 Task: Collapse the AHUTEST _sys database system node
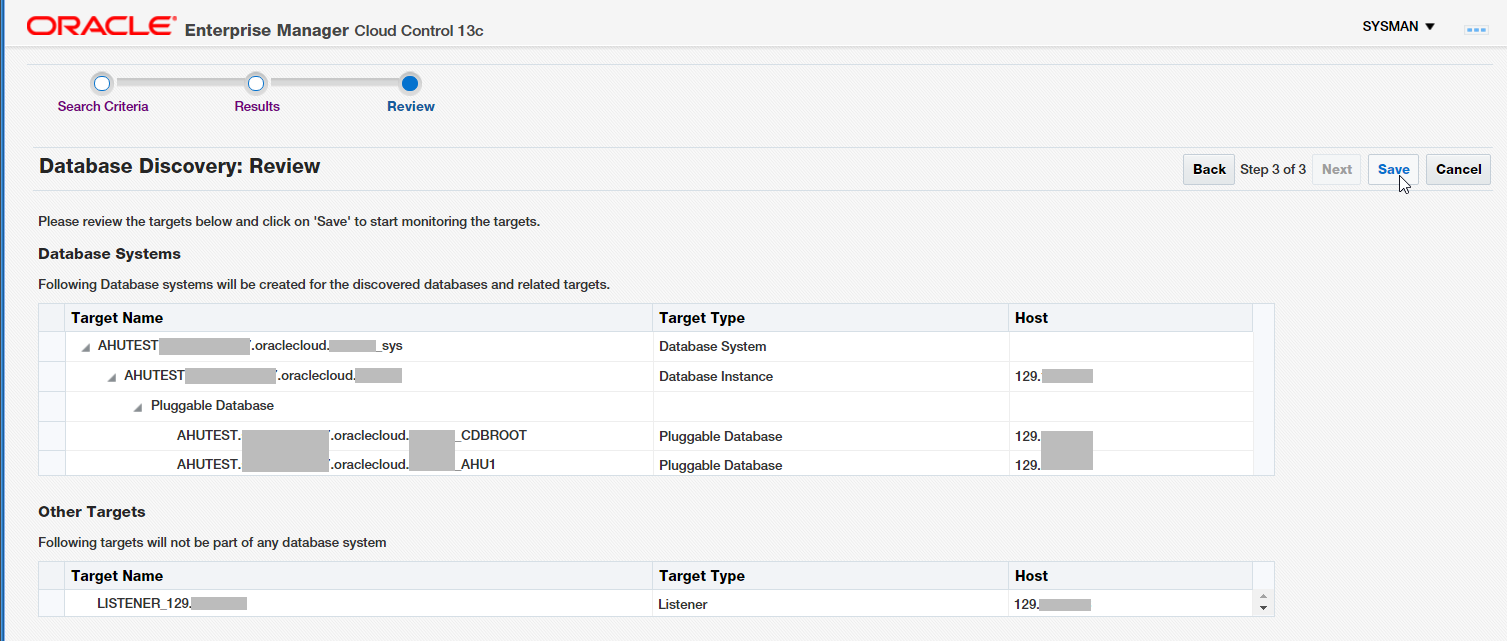coord(86,347)
